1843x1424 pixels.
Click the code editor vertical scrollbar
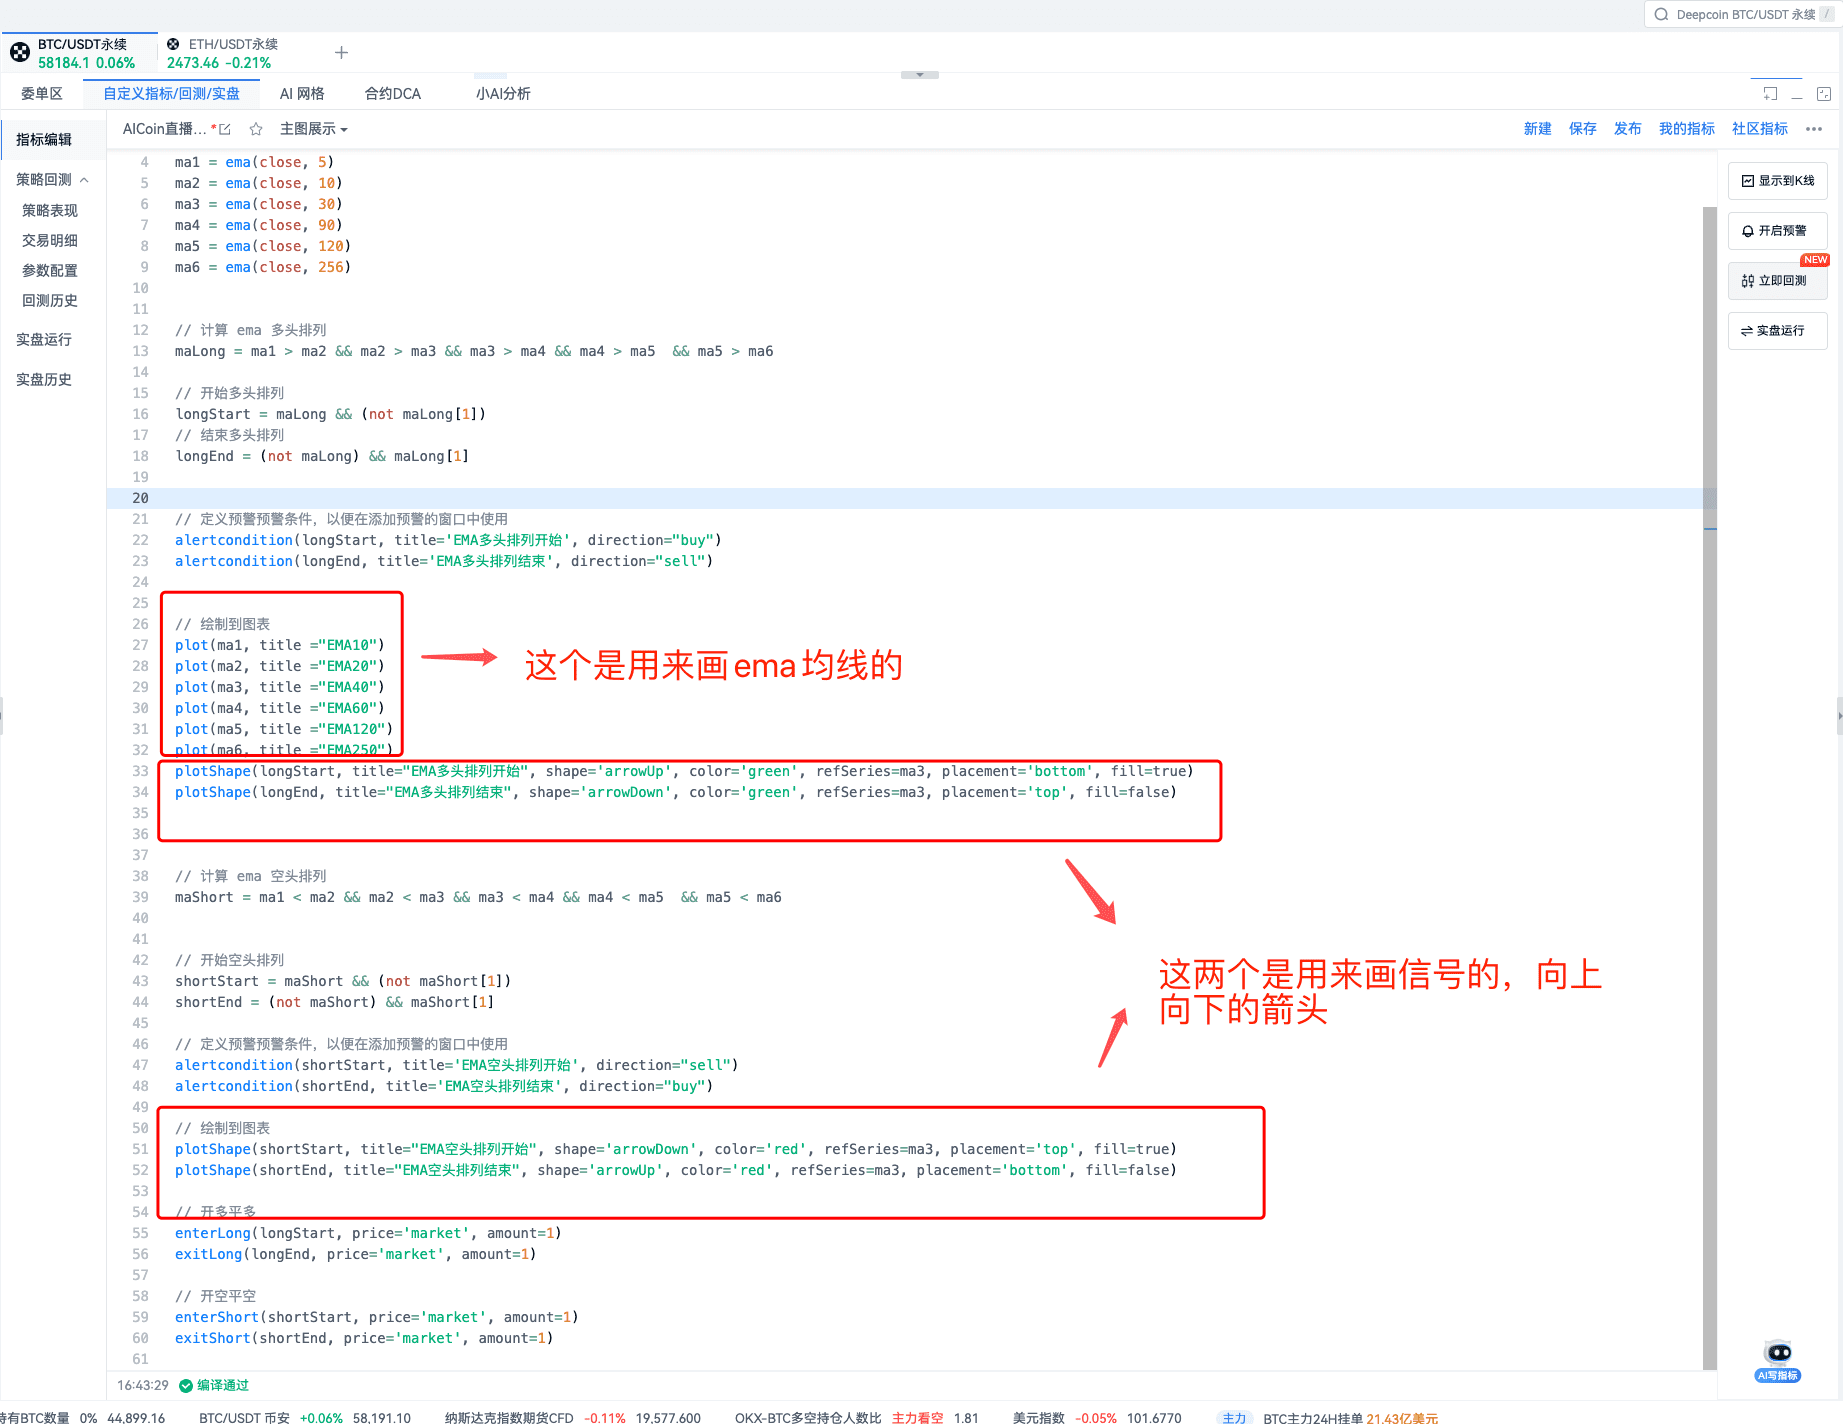[1709, 788]
